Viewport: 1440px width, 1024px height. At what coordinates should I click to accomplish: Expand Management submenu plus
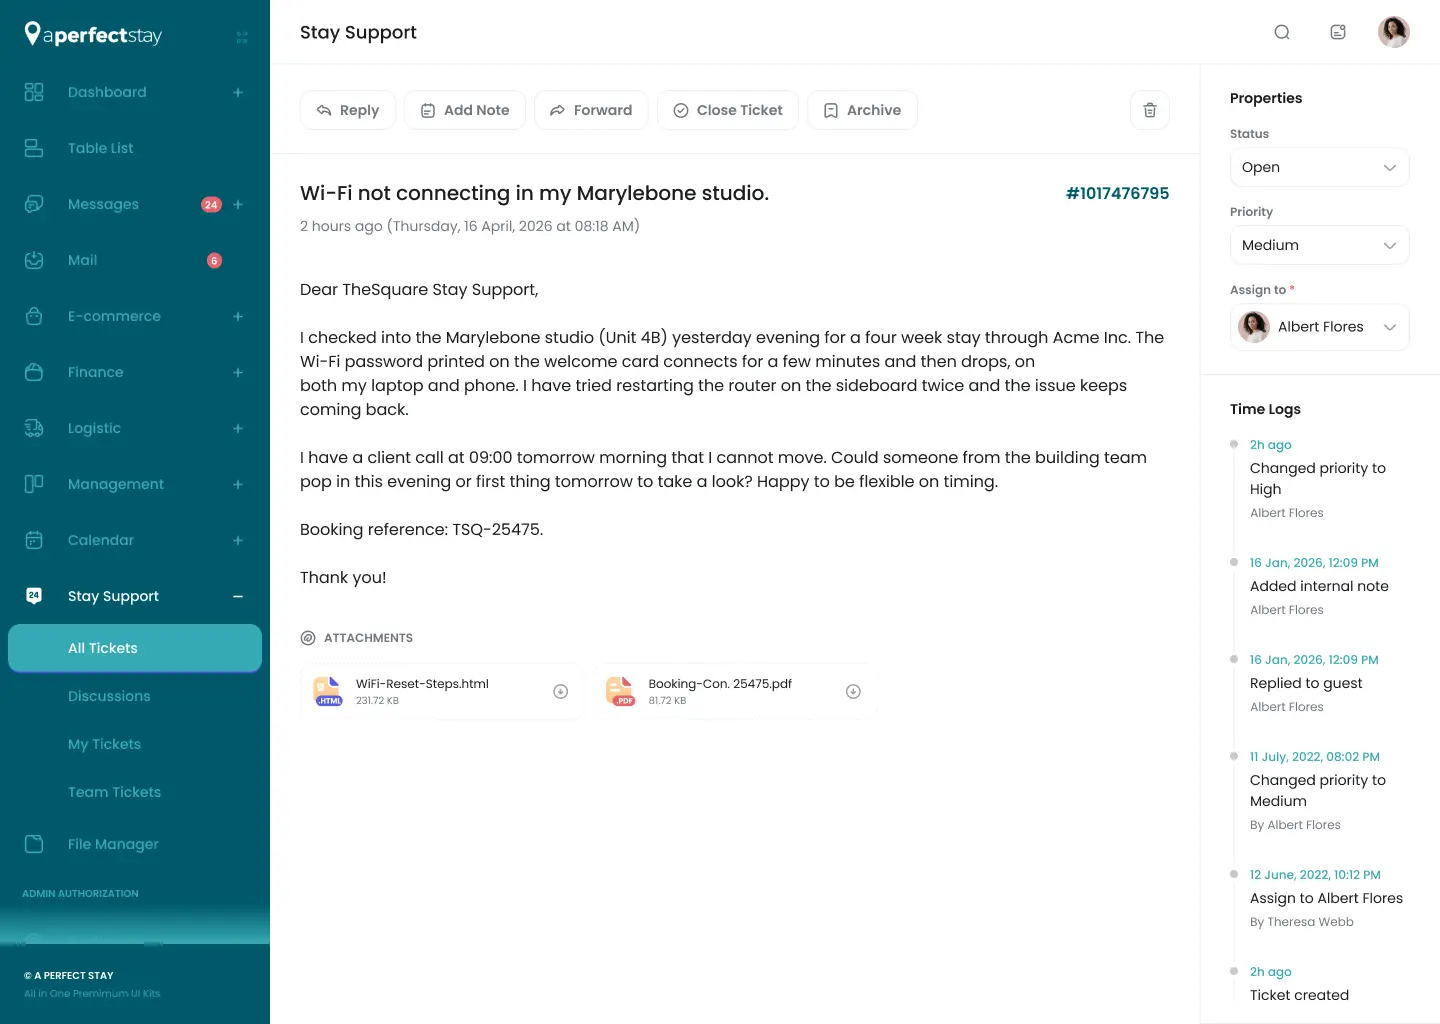(x=238, y=484)
